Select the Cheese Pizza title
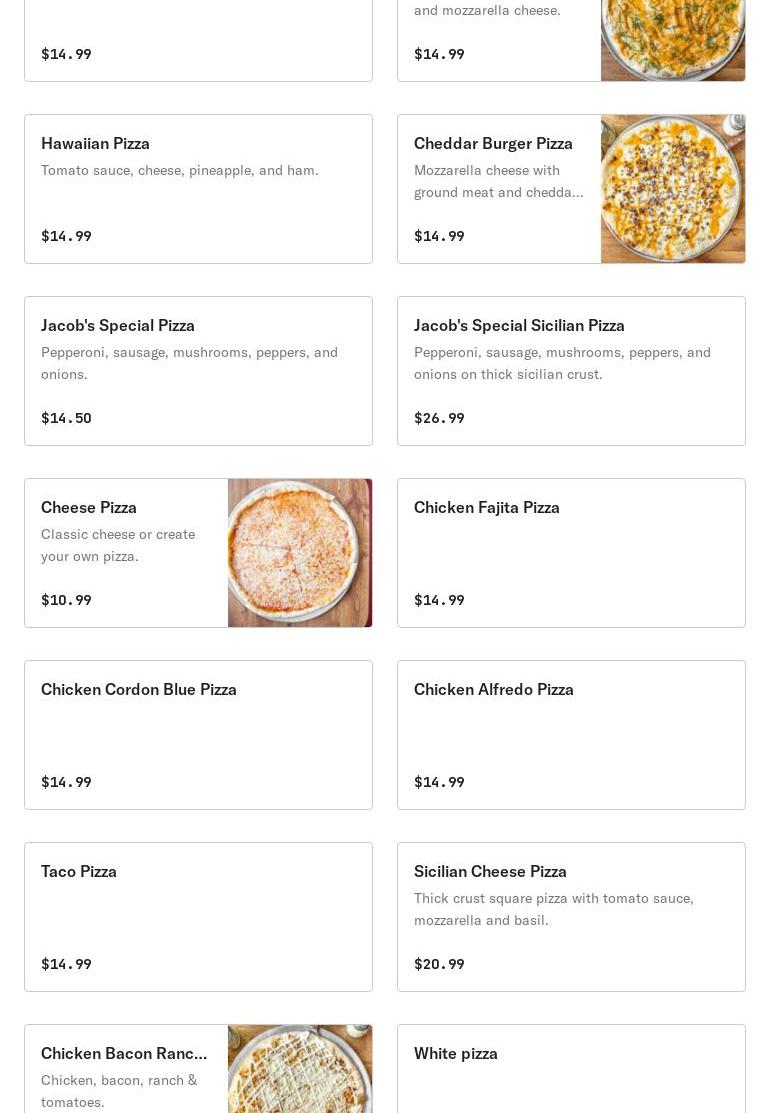The height and width of the screenshot is (1113, 770). tap(89, 508)
